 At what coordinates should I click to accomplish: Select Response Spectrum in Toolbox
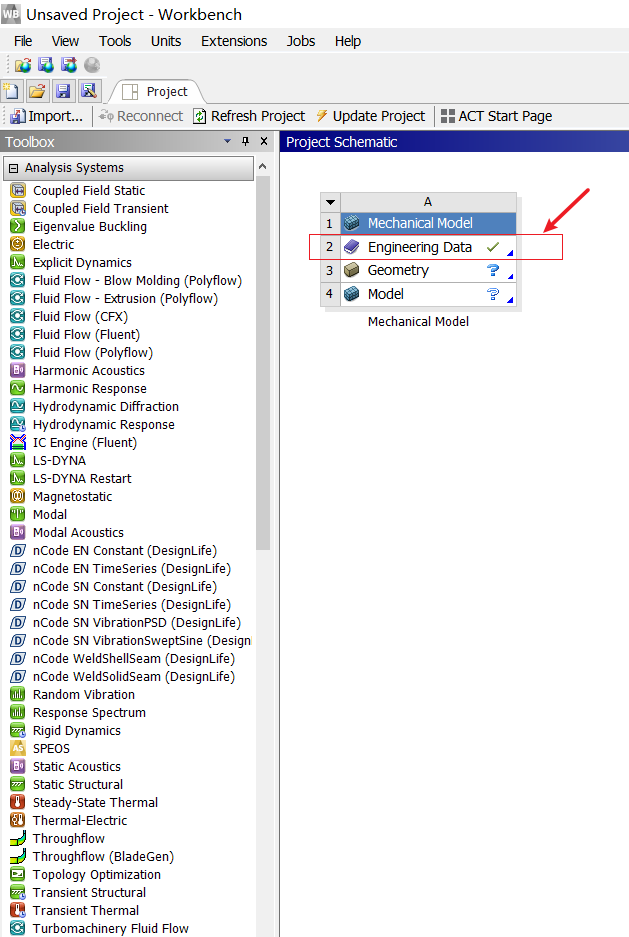coord(89,712)
